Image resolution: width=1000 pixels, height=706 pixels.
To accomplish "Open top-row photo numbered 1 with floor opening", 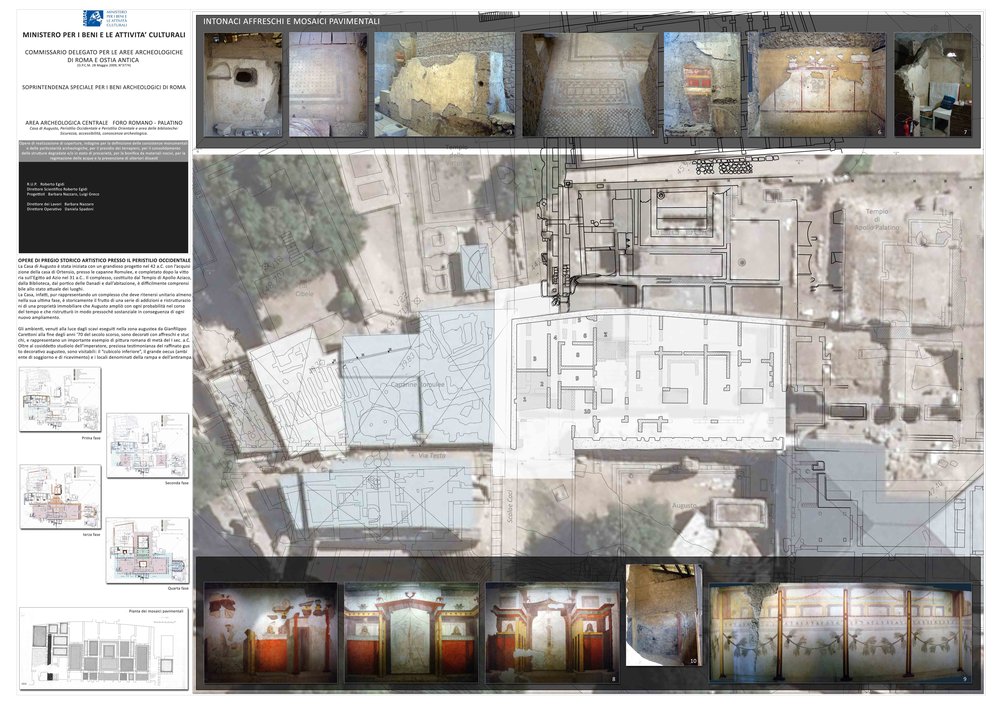I will 243,85.
